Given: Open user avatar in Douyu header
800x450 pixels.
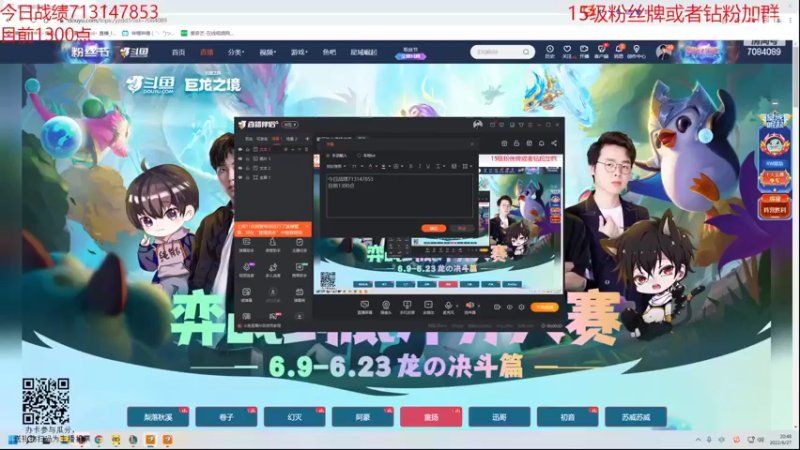Looking at the screenshot, I should pyautogui.click(x=663, y=52).
